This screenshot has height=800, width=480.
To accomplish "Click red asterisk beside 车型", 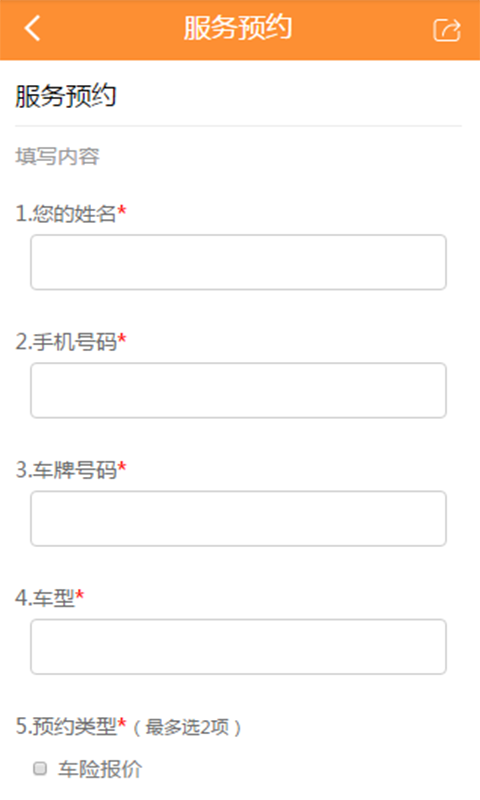I will point(80,594).
